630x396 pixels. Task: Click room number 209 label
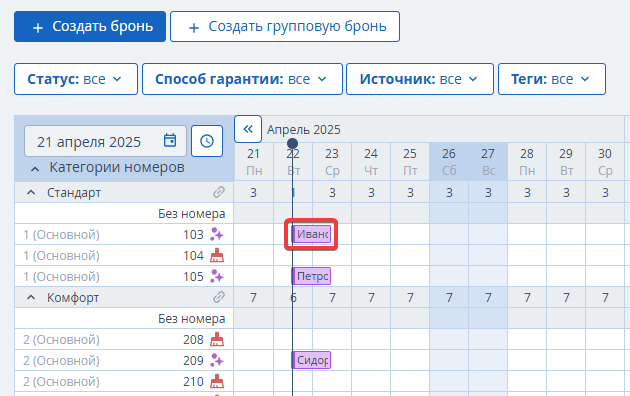click(193, 361)
